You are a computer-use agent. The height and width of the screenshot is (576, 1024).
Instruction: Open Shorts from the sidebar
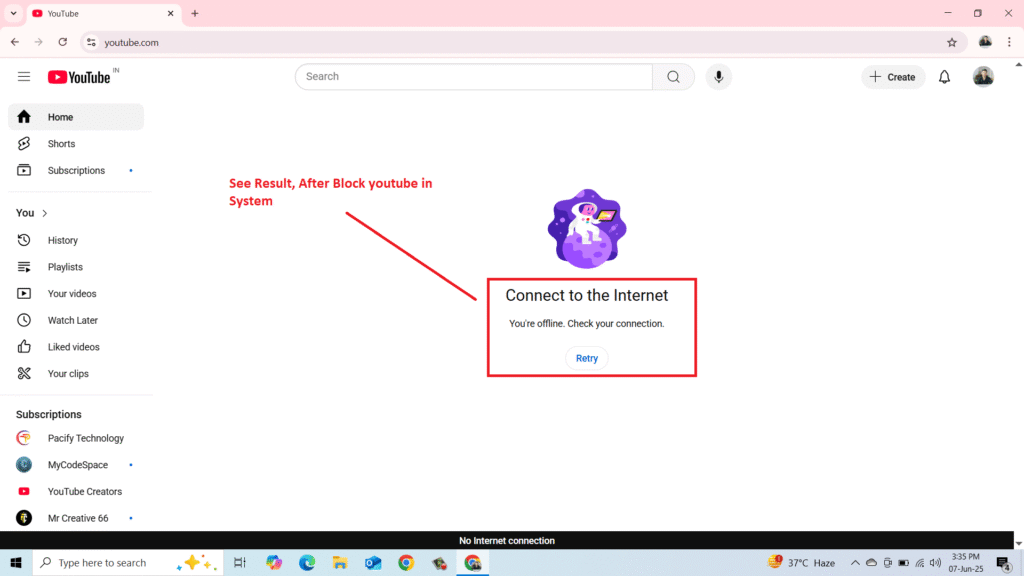(x=76, y=144)
